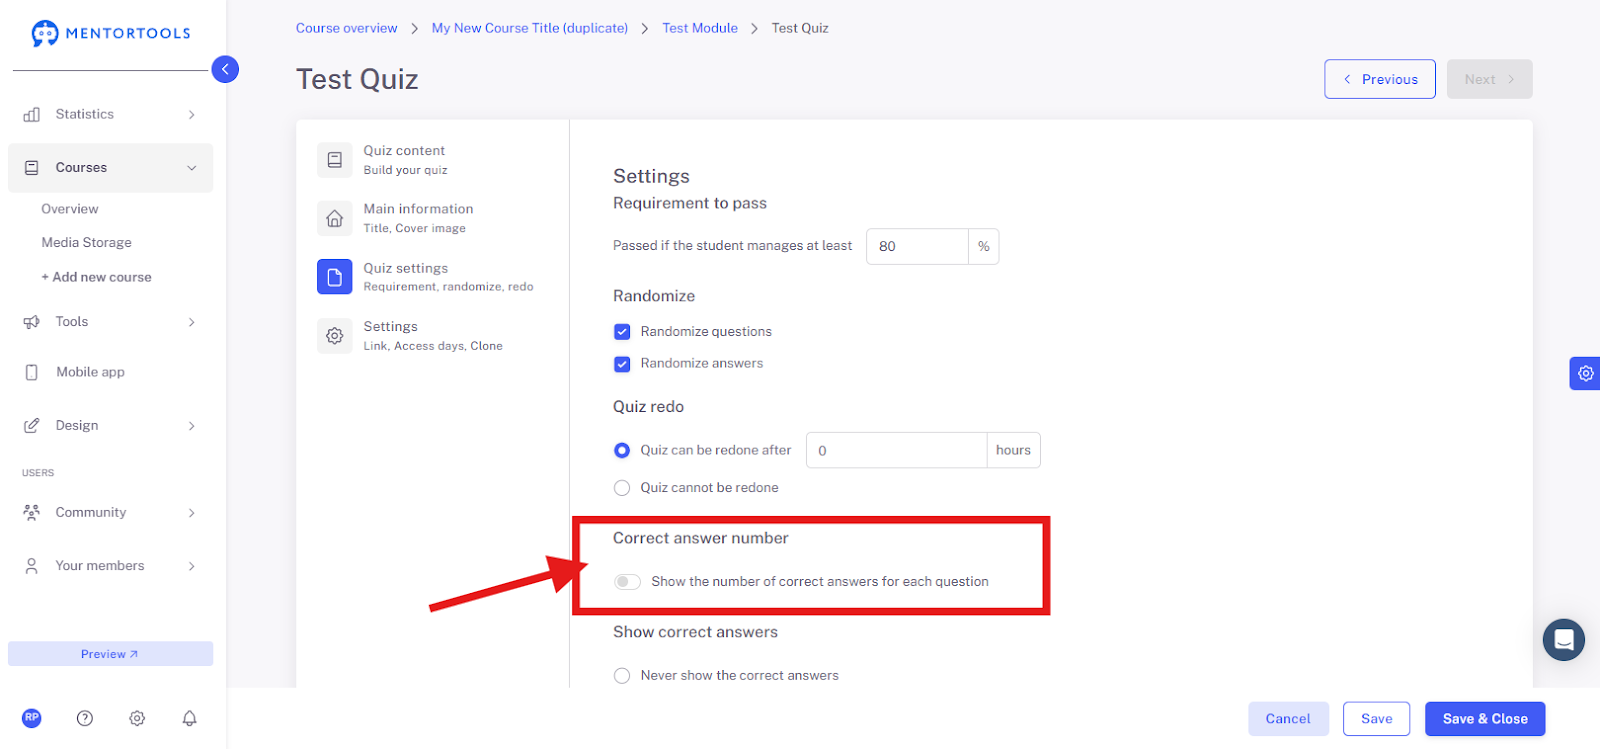This screenshot has height=749, width=1600.
Task: Select Quiz cannot be redone option
Action: [x=622, y=488]
